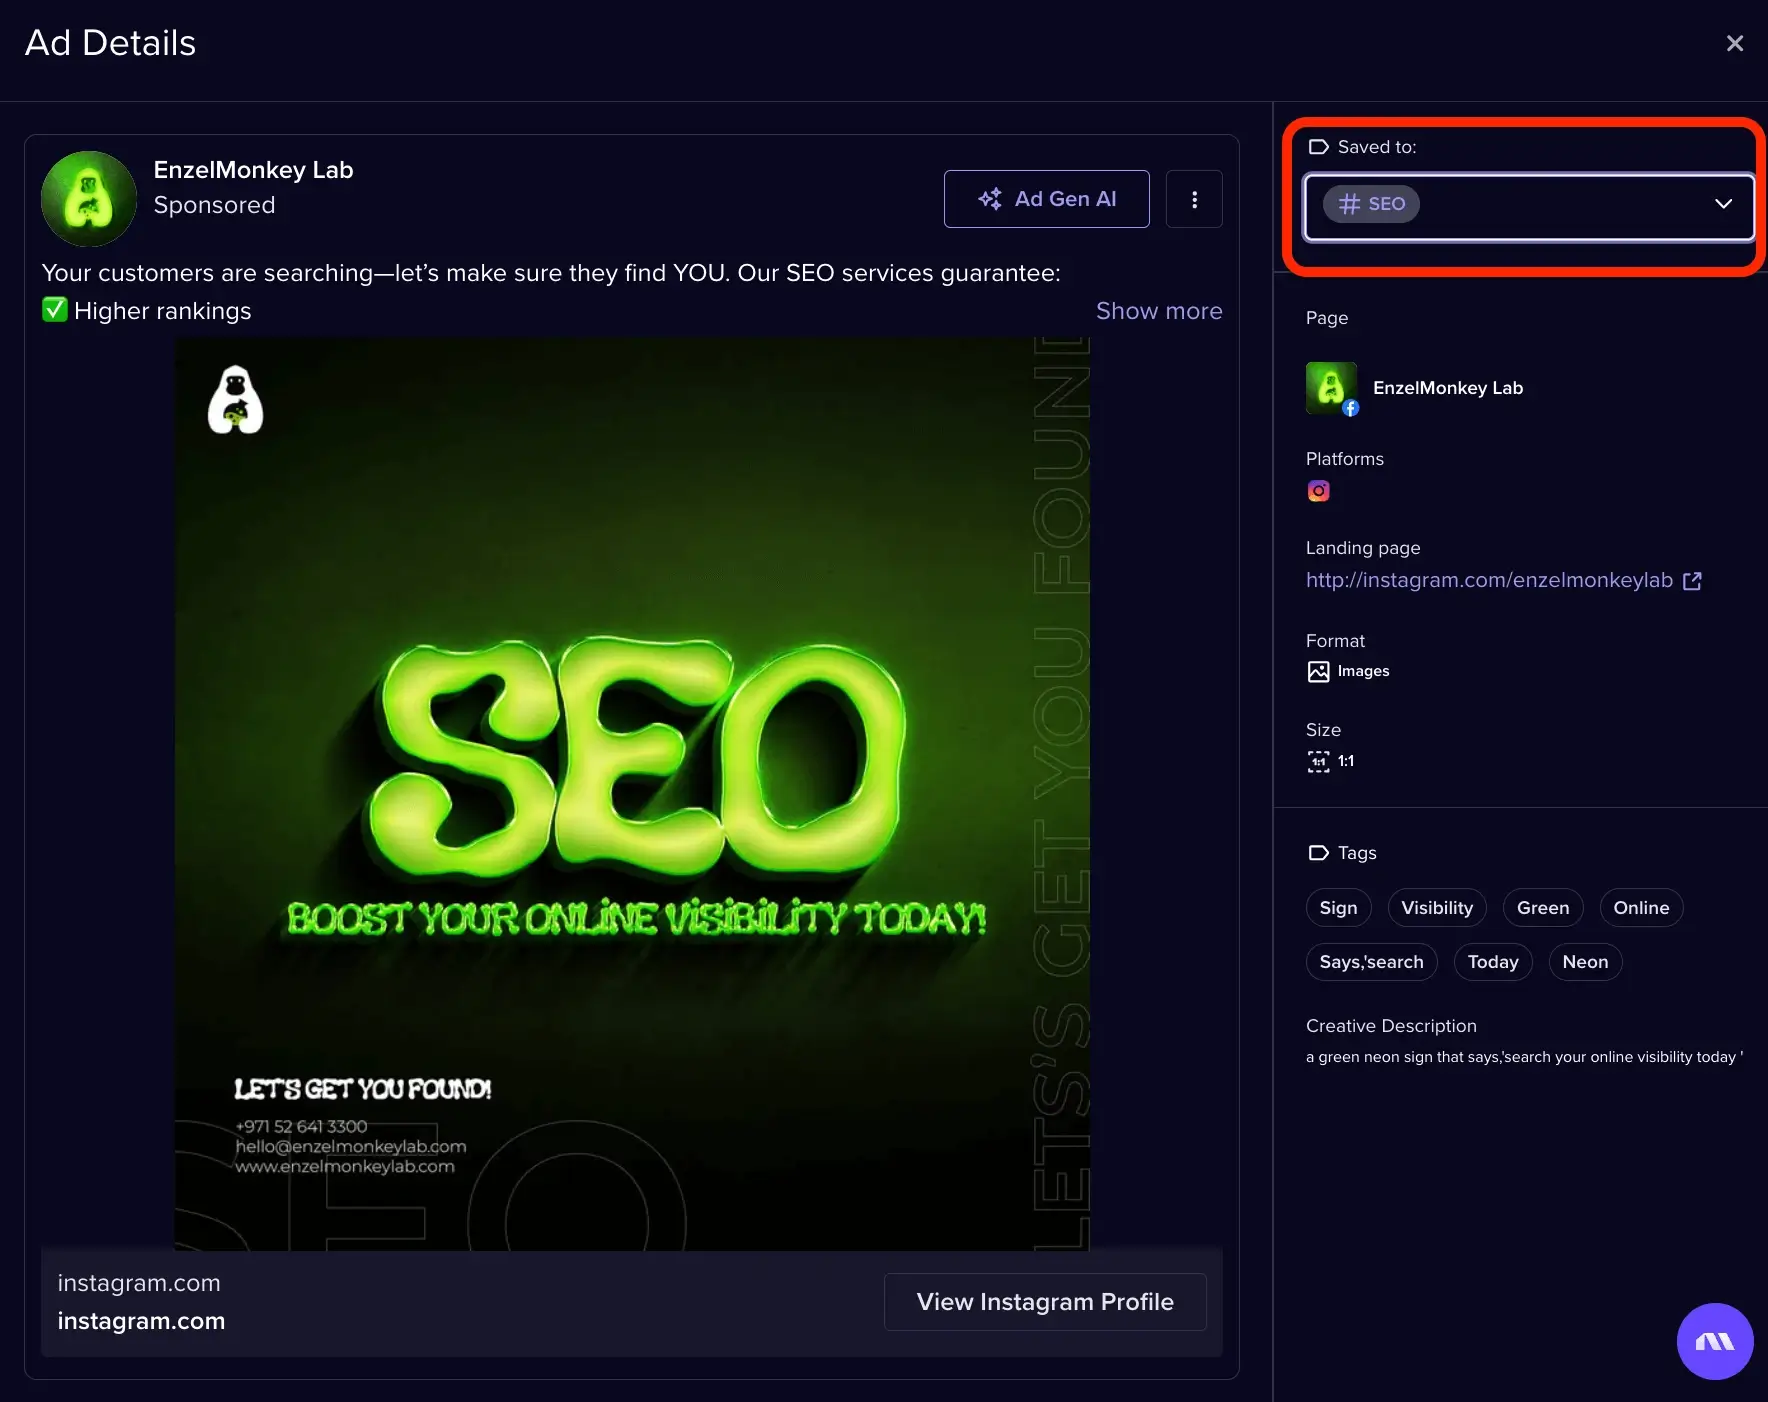The image size is (1768, 1402).
Task: Click the SEO board tag chip
Action: [1371, 204]
